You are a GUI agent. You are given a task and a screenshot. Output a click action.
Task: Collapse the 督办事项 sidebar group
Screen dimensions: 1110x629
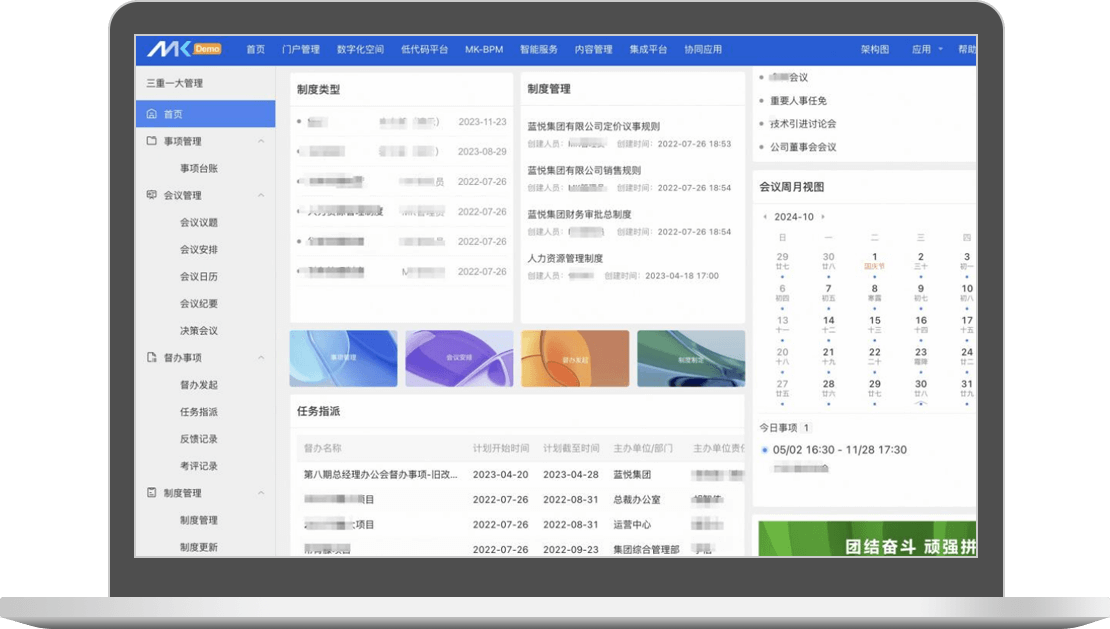261,357
